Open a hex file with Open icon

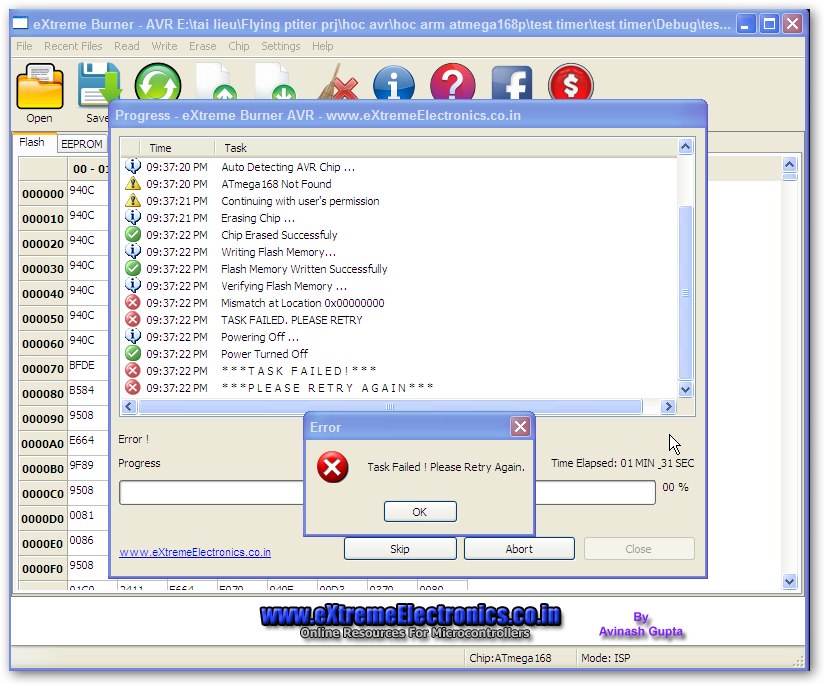pos(39,86)
